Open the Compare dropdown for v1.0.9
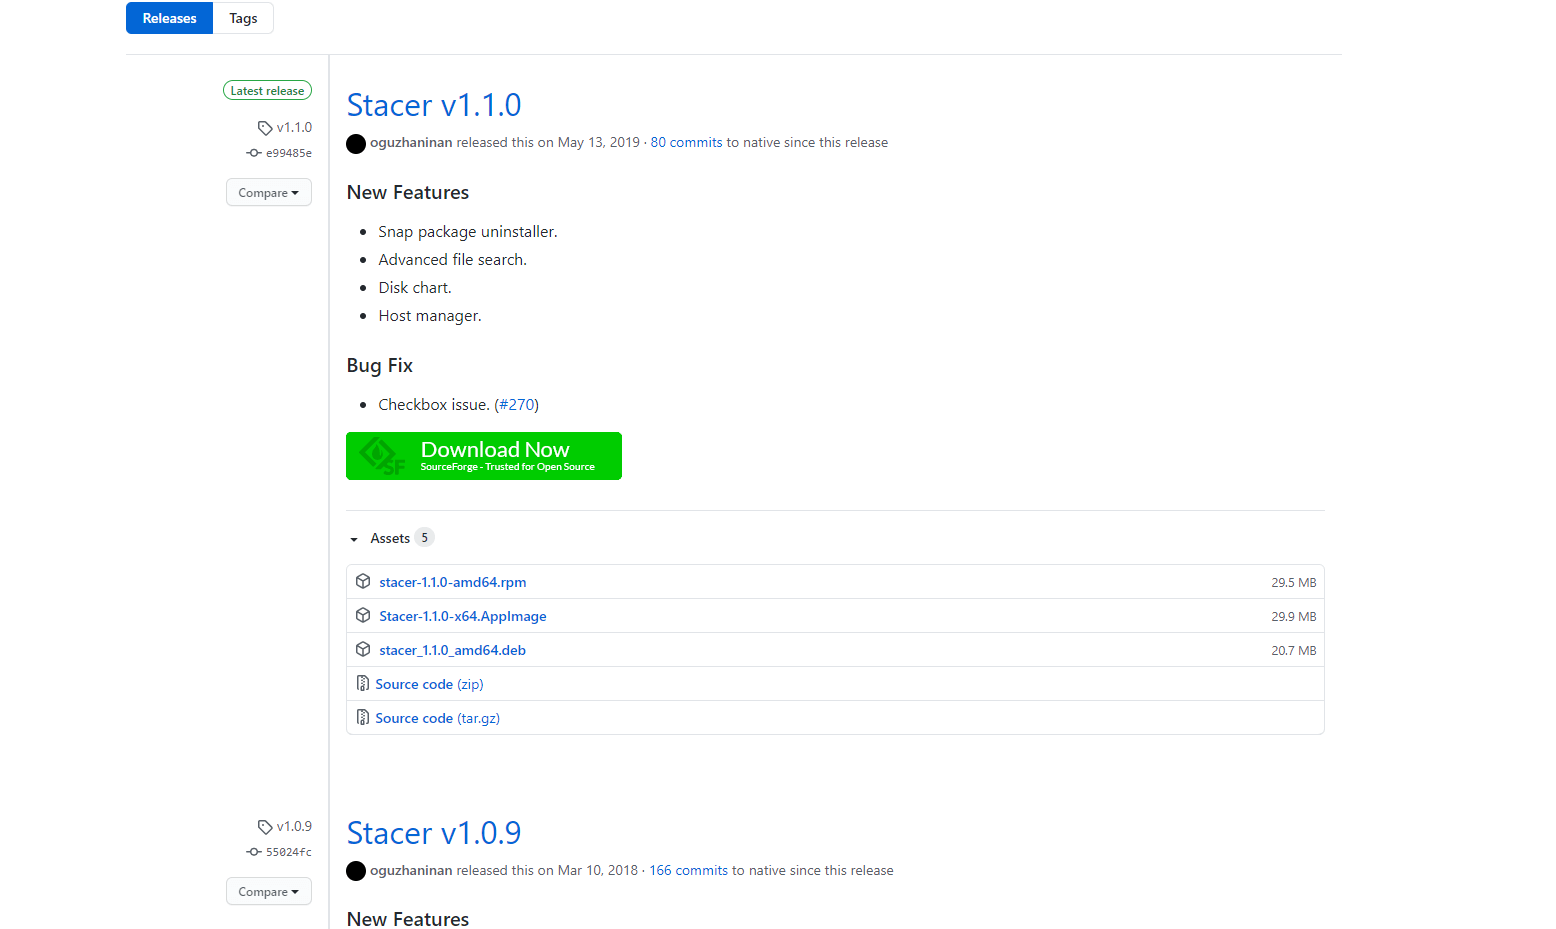 268,891
